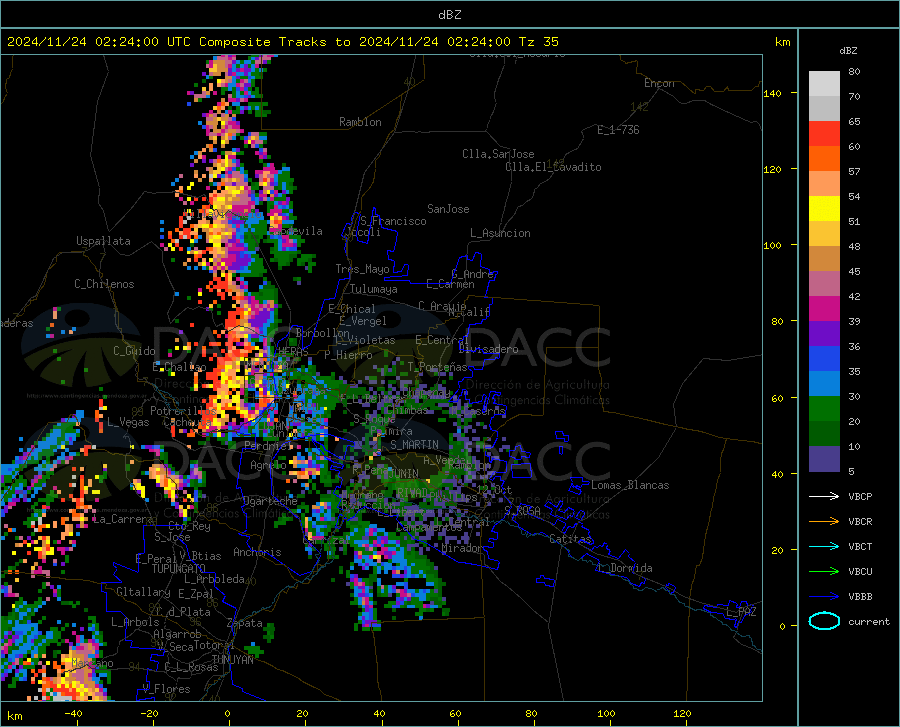Click the Encon place label
Viewport: 900px width, 727px height.
659,83
